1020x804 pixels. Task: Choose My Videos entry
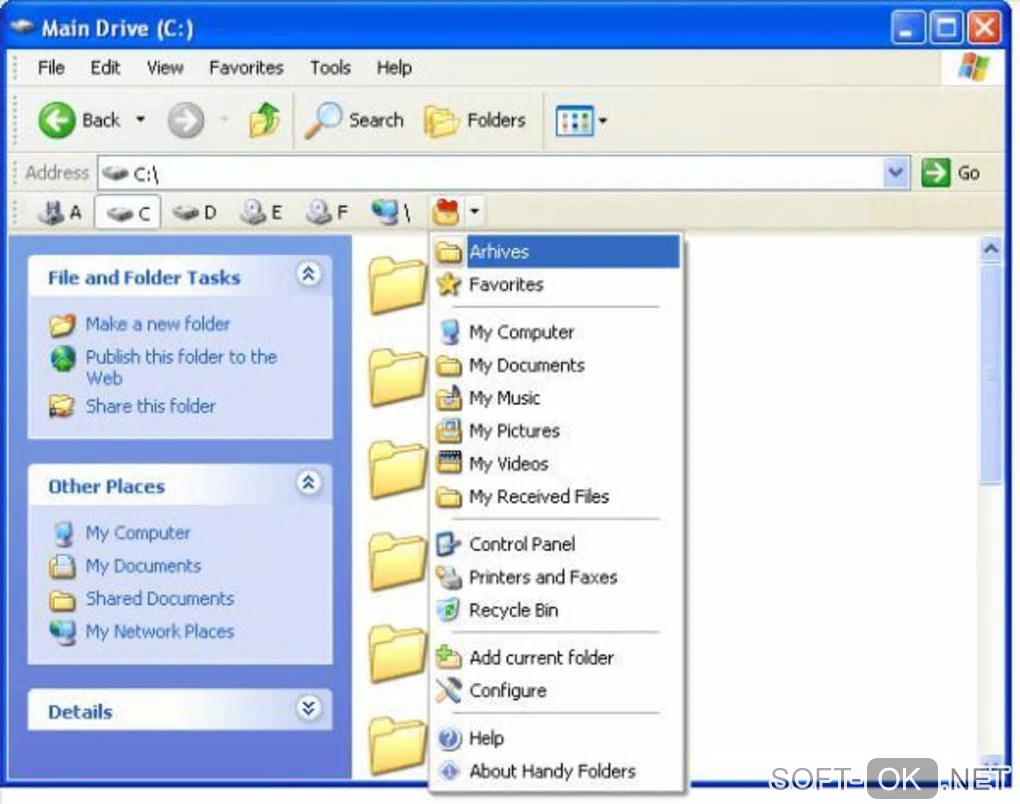point(557,464)
